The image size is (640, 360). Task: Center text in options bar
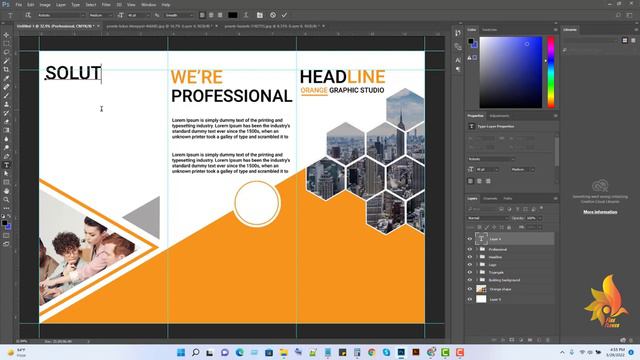(x=211, y=15)
